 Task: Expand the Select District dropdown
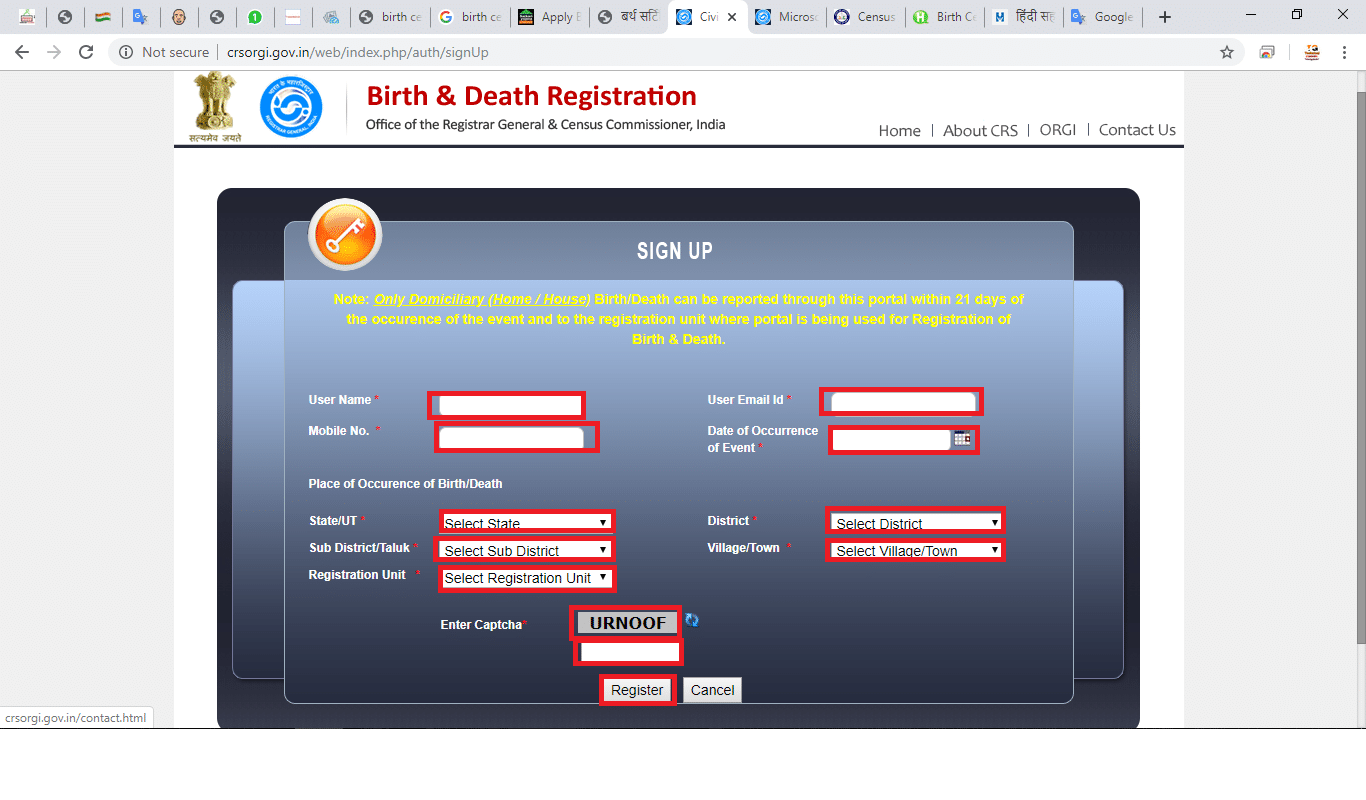tap(916, 522)
